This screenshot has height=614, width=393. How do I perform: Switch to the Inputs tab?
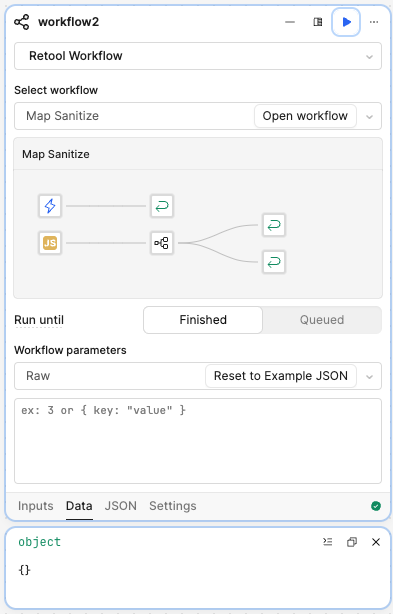36,506
